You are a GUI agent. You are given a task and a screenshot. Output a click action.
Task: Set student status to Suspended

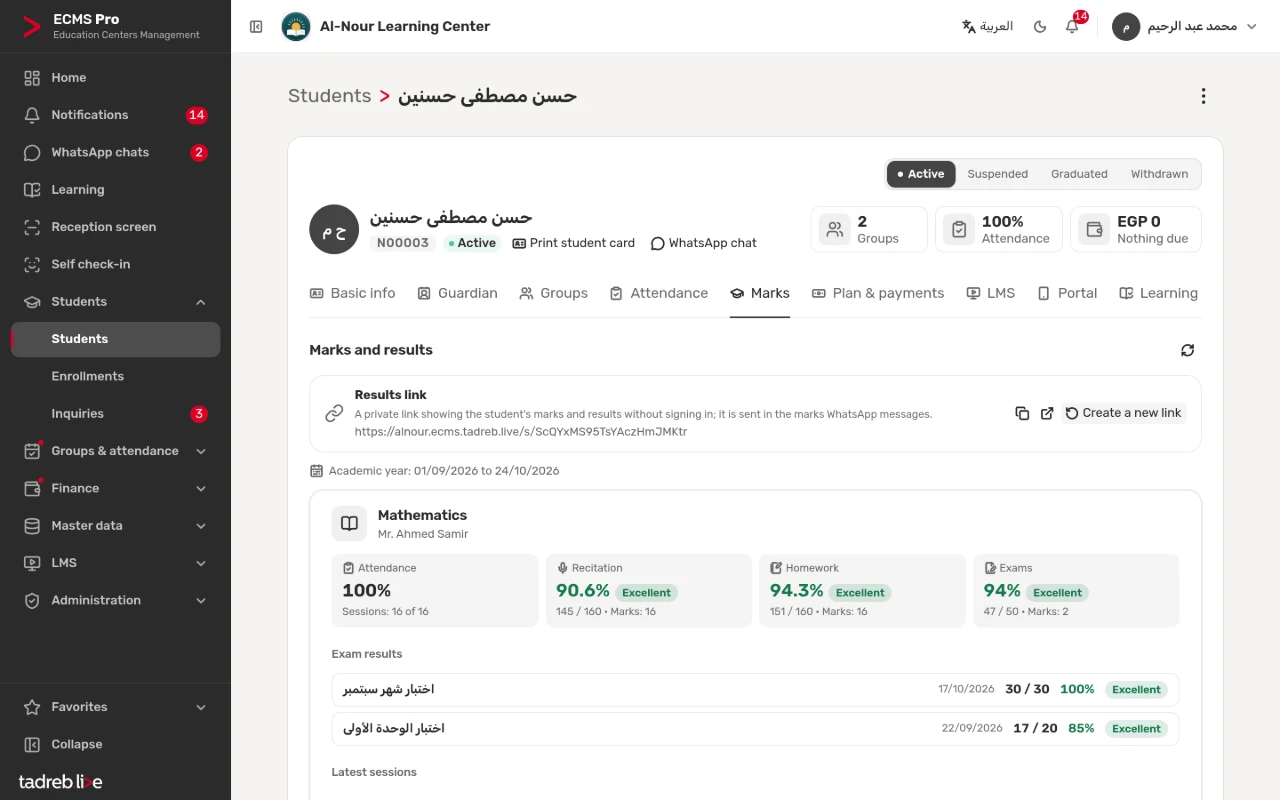point(997,174)
